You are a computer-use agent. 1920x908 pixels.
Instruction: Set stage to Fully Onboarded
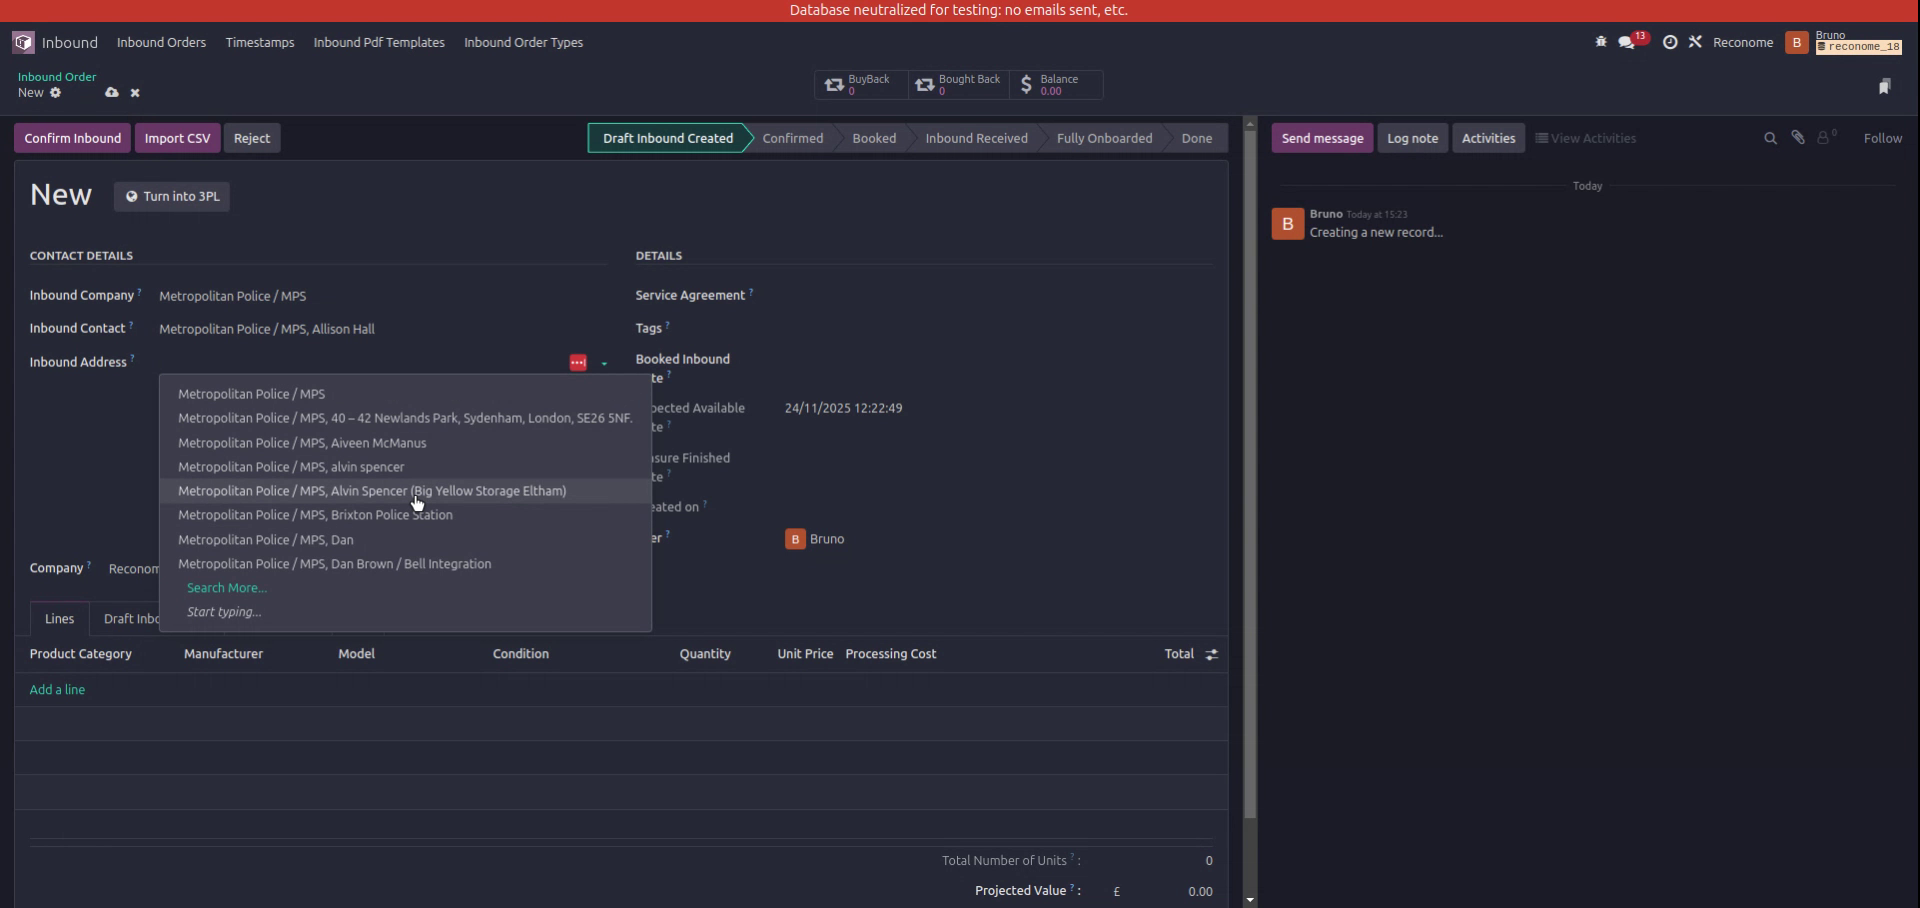1104,137
